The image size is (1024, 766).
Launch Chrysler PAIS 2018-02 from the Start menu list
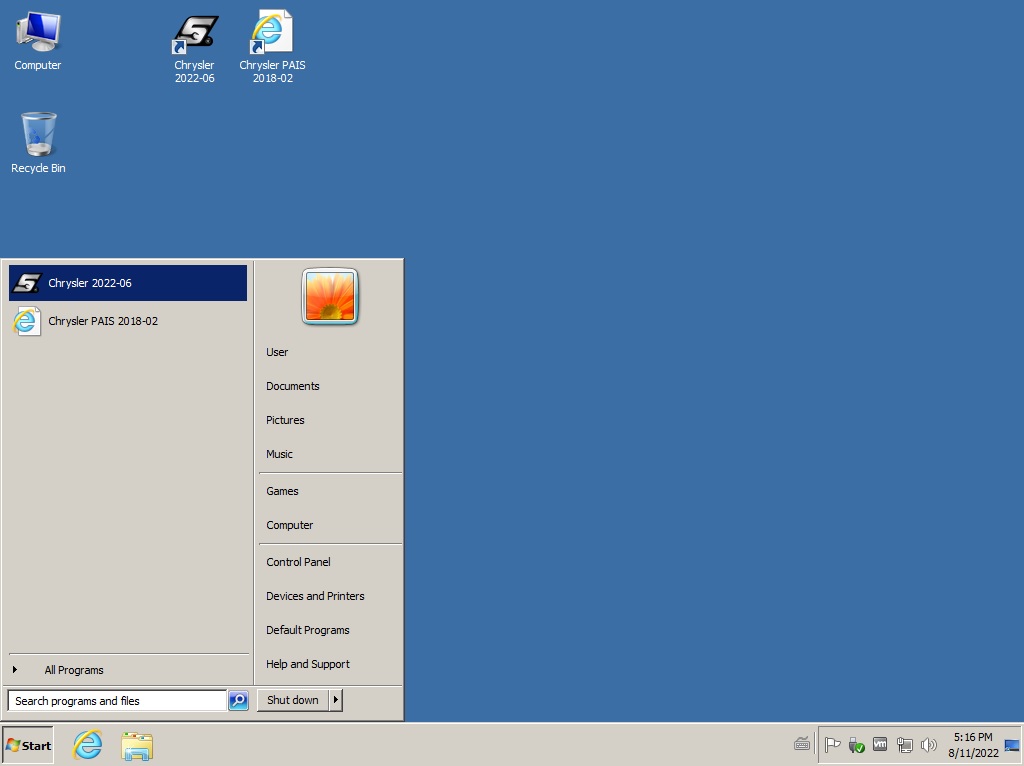coord(128,321)
